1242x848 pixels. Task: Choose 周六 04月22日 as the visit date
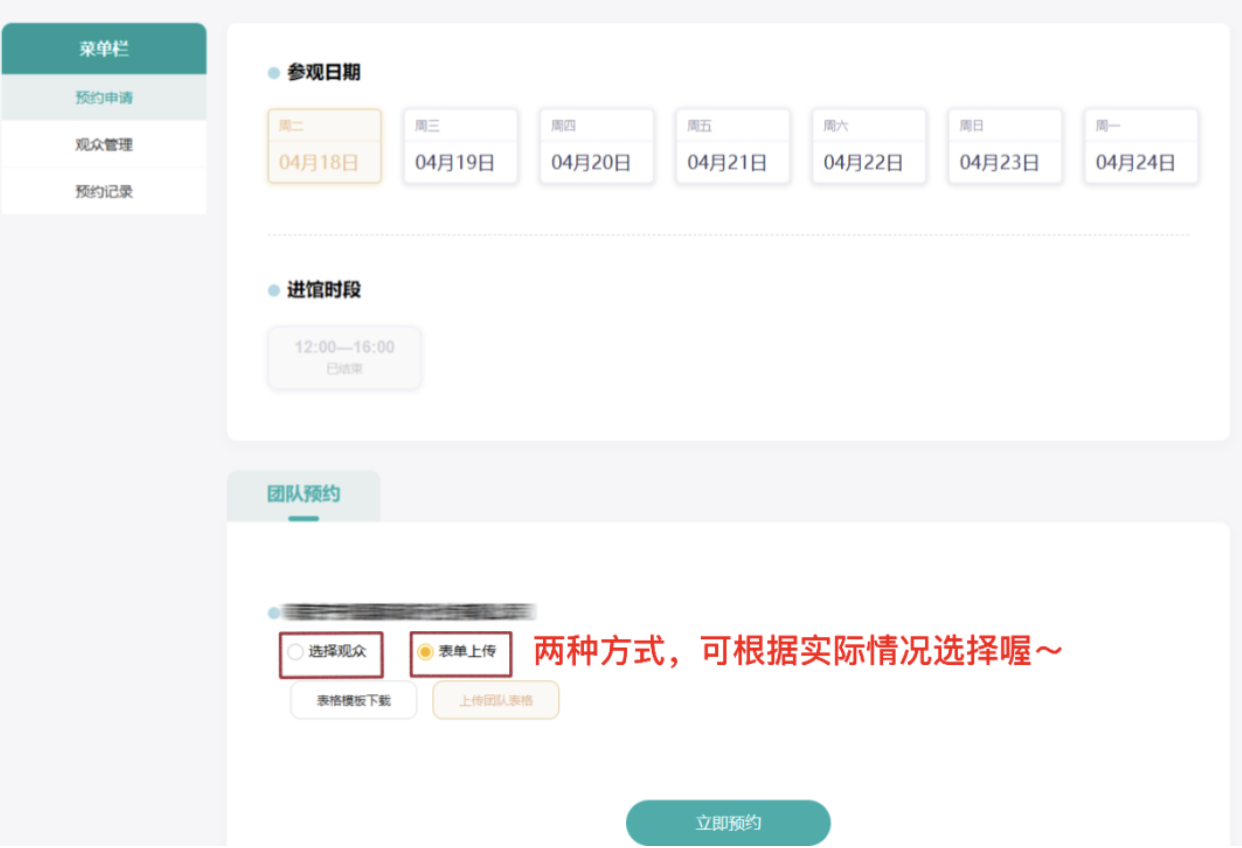pos(868,146)
